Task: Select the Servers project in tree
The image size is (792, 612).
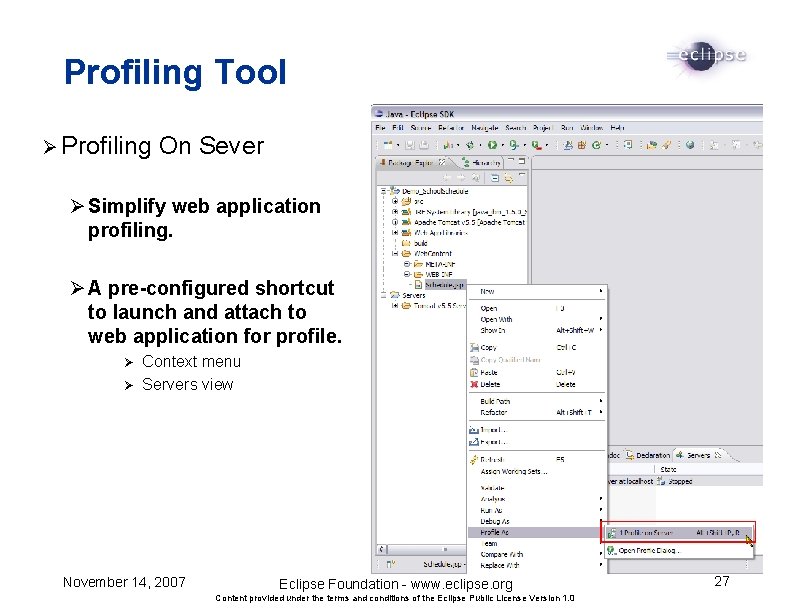Action: click(x=408, y=295)
